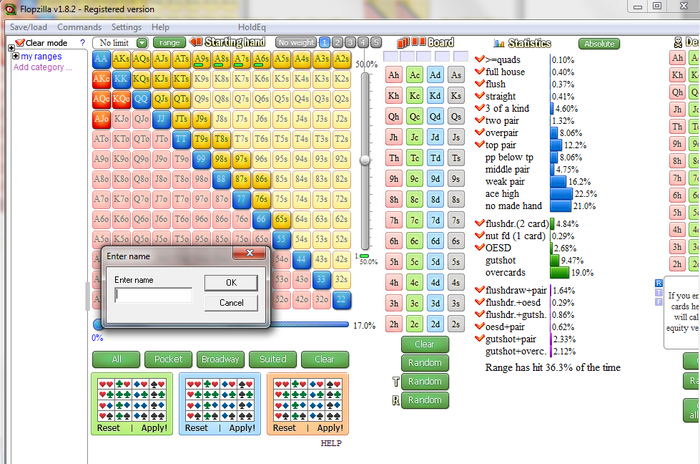Pick the Qd card for the board

[x=435, y=117]
